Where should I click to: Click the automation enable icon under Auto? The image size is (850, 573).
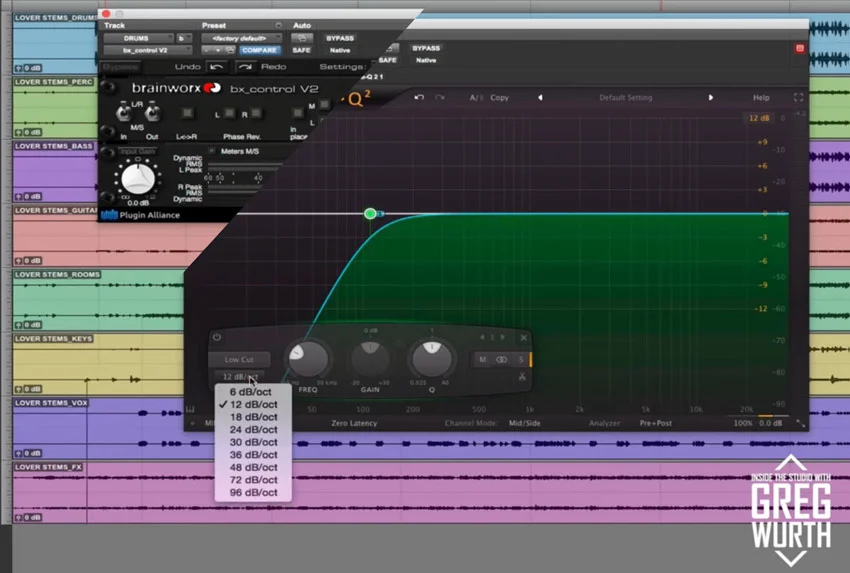point(302,38)
